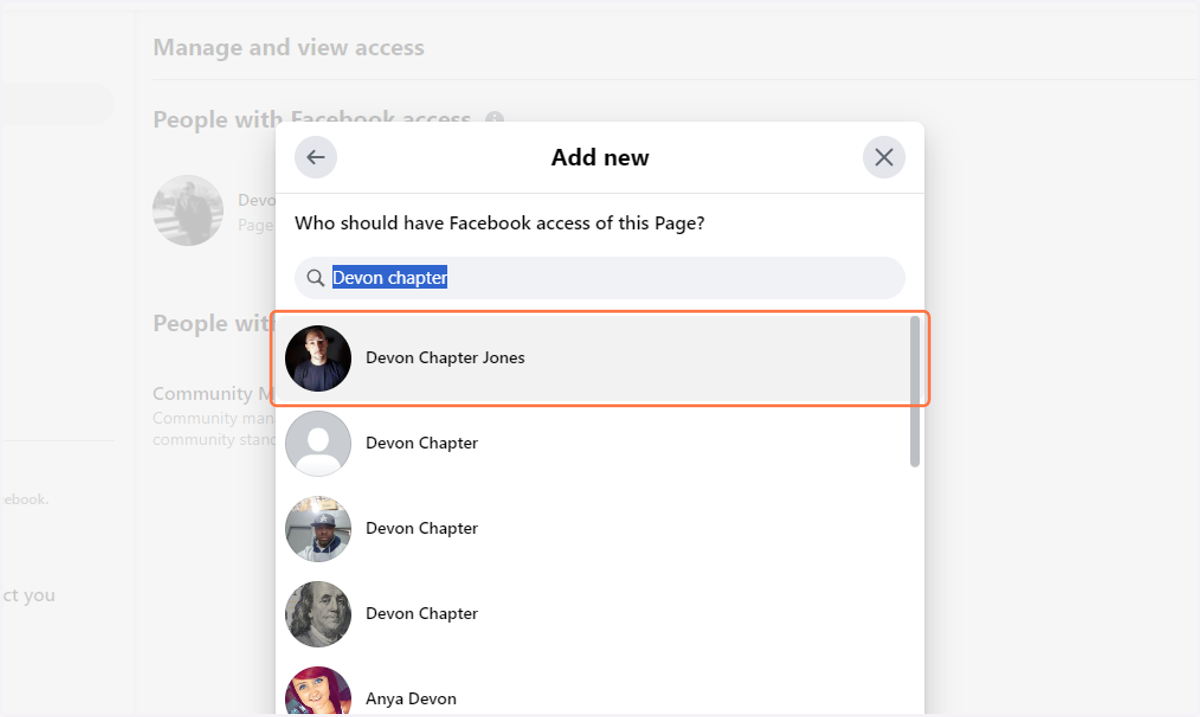Click the search magnifier icon
Viewport: 1200px width, 717px height.
pos(316,278)
